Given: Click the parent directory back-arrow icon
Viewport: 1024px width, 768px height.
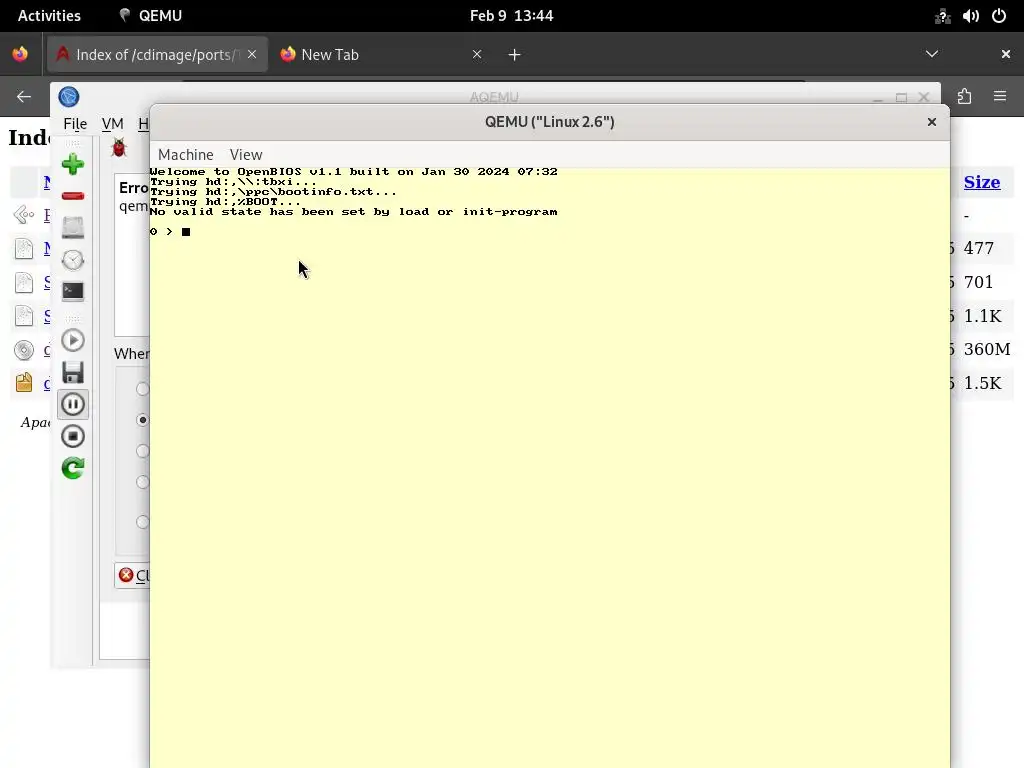Looking at the screenshot, I should [x=24, y=214].
